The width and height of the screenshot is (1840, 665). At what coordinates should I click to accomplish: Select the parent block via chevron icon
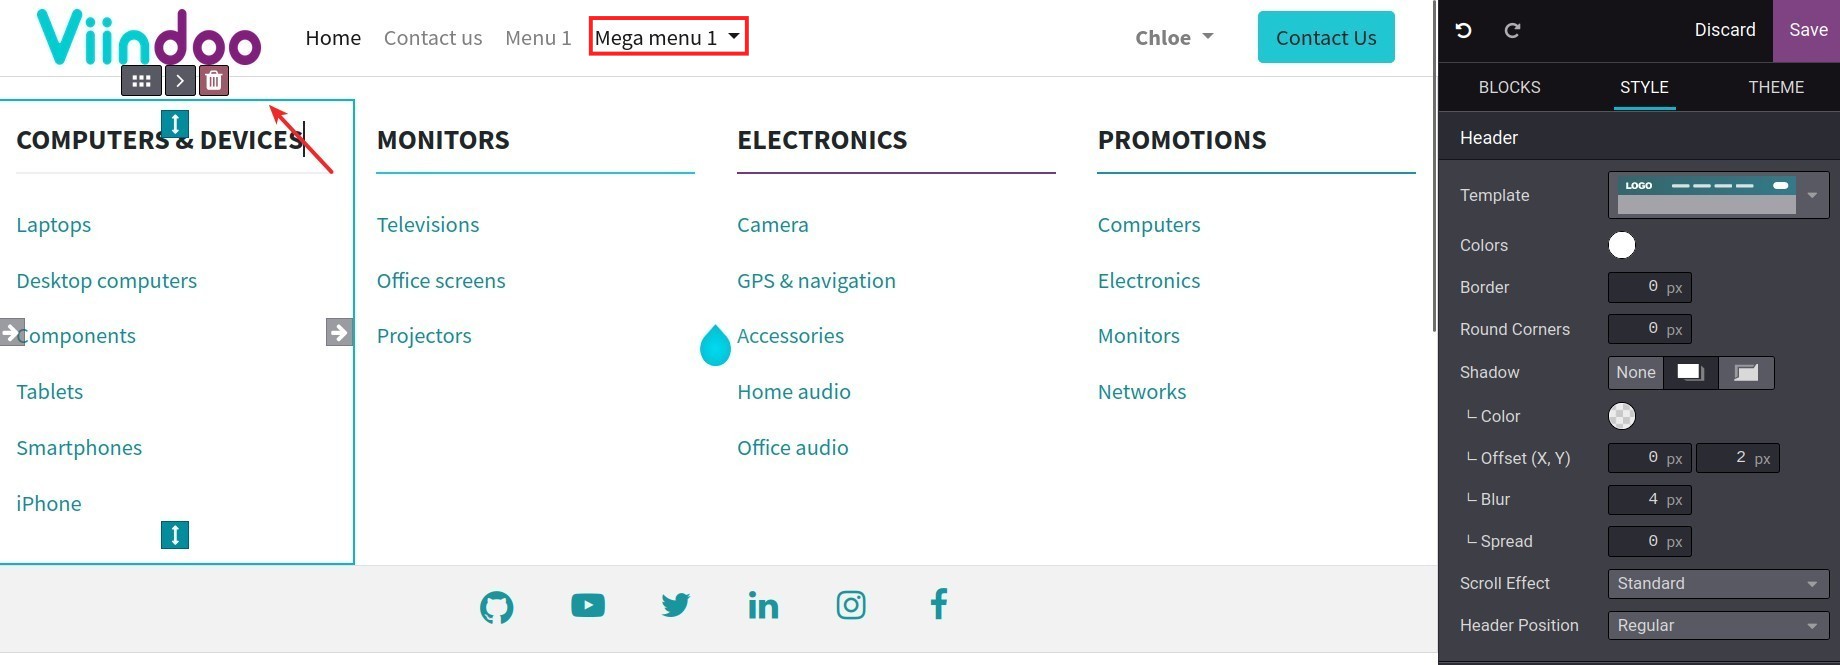coord(179,80)
